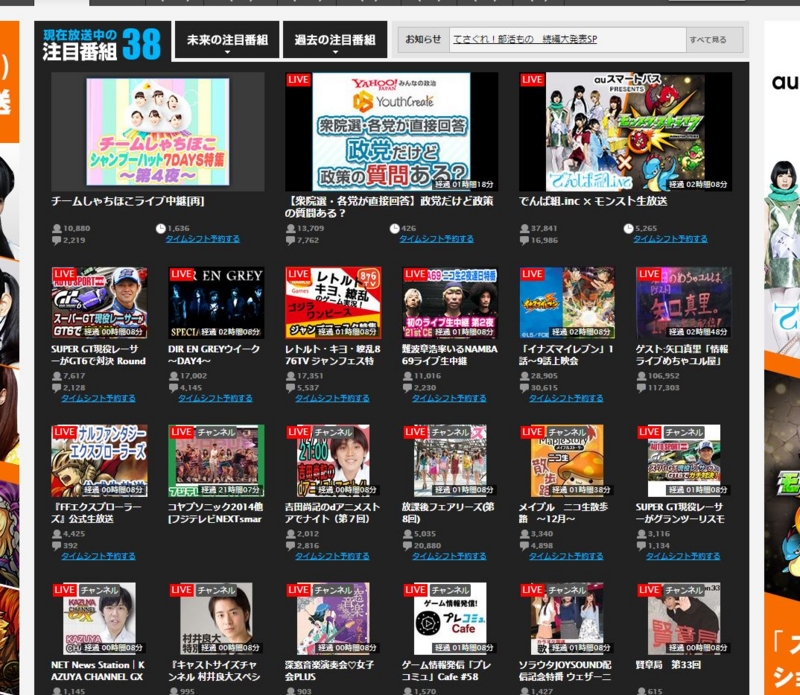
Task: Open FFエクスプローラーズ broadcast thumbnail
Action: coord(99,461)
